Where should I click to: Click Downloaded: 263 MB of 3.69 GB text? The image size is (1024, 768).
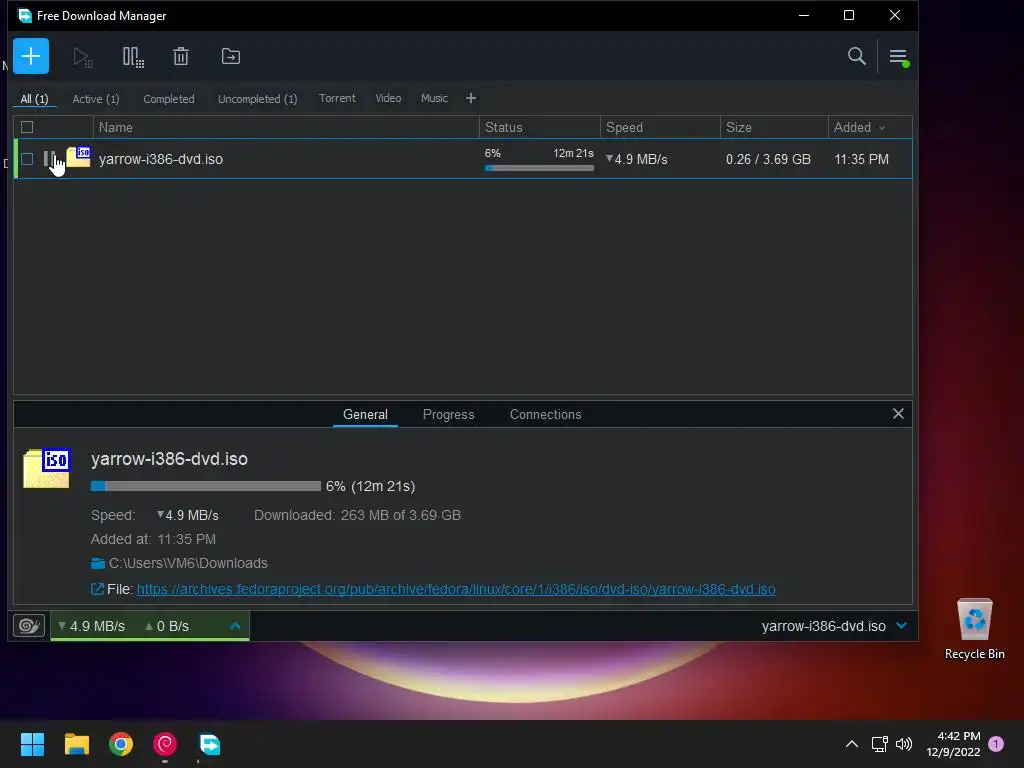pyautogui.click(x=357, y=515)
